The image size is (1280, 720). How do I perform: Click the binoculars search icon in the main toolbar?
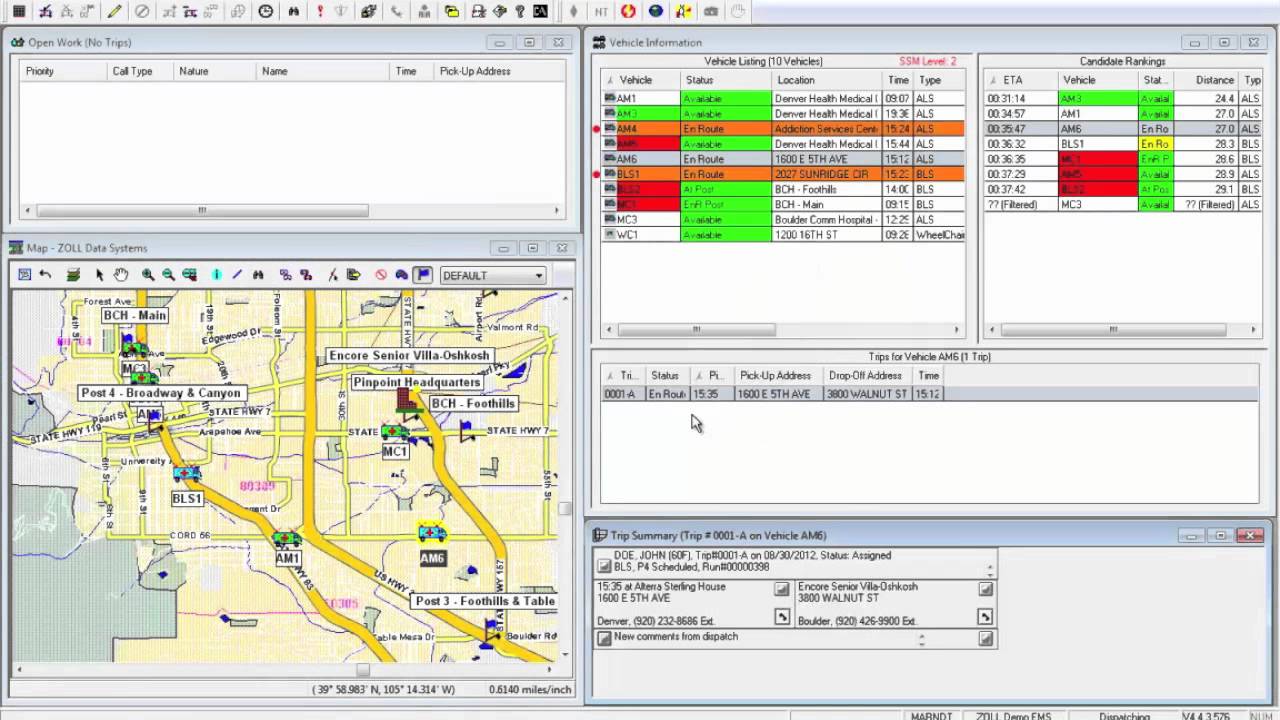click(293, 11)
